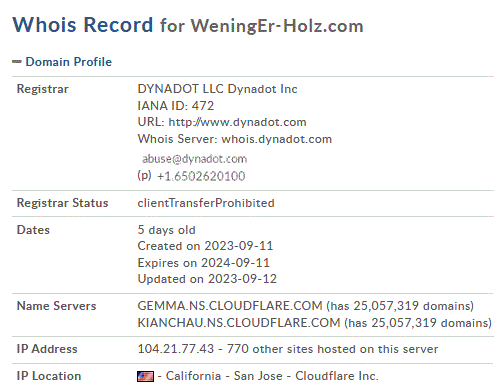Click the whois.dynadot.com server text
This screenshot has height=388, width=495.
pyautogui.click(x=277, y=139)
